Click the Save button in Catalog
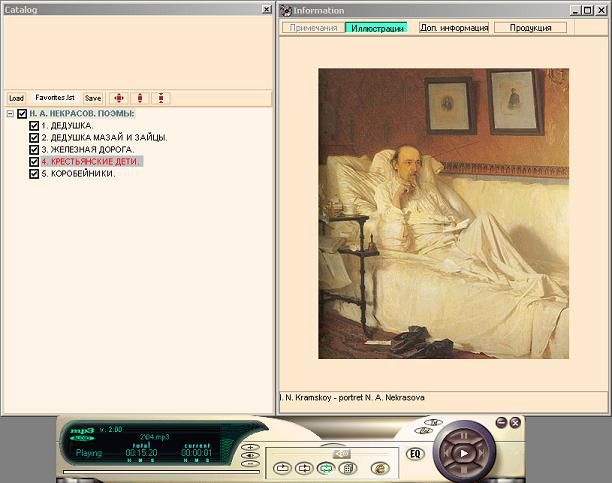Screen dimensions: 612x483 (93, 98)
